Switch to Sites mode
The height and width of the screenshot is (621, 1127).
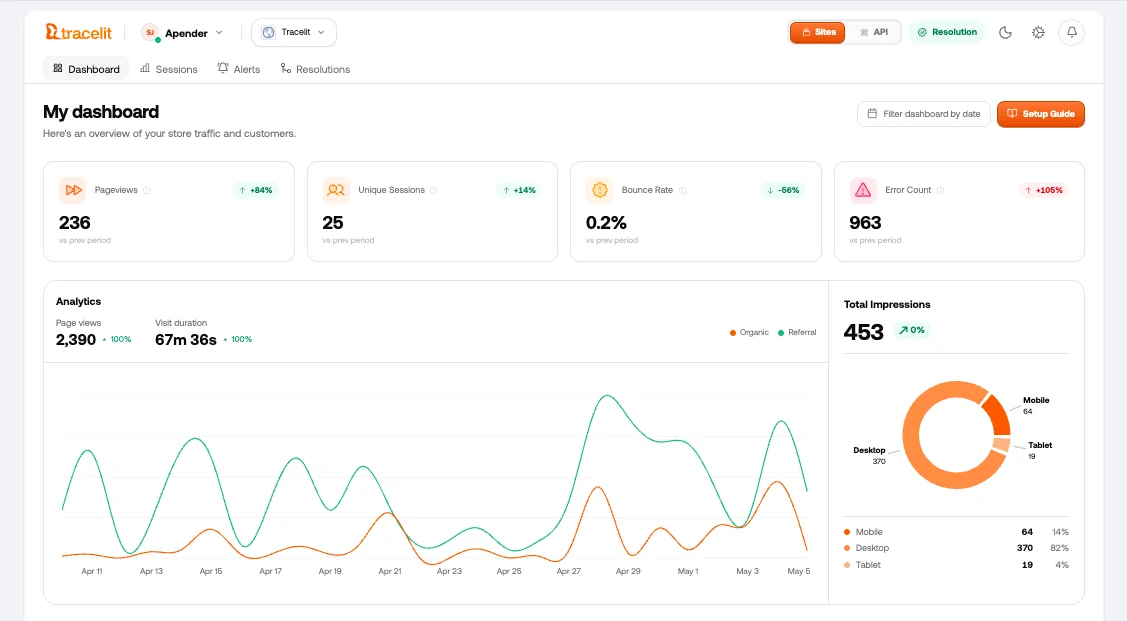[817, 32]
